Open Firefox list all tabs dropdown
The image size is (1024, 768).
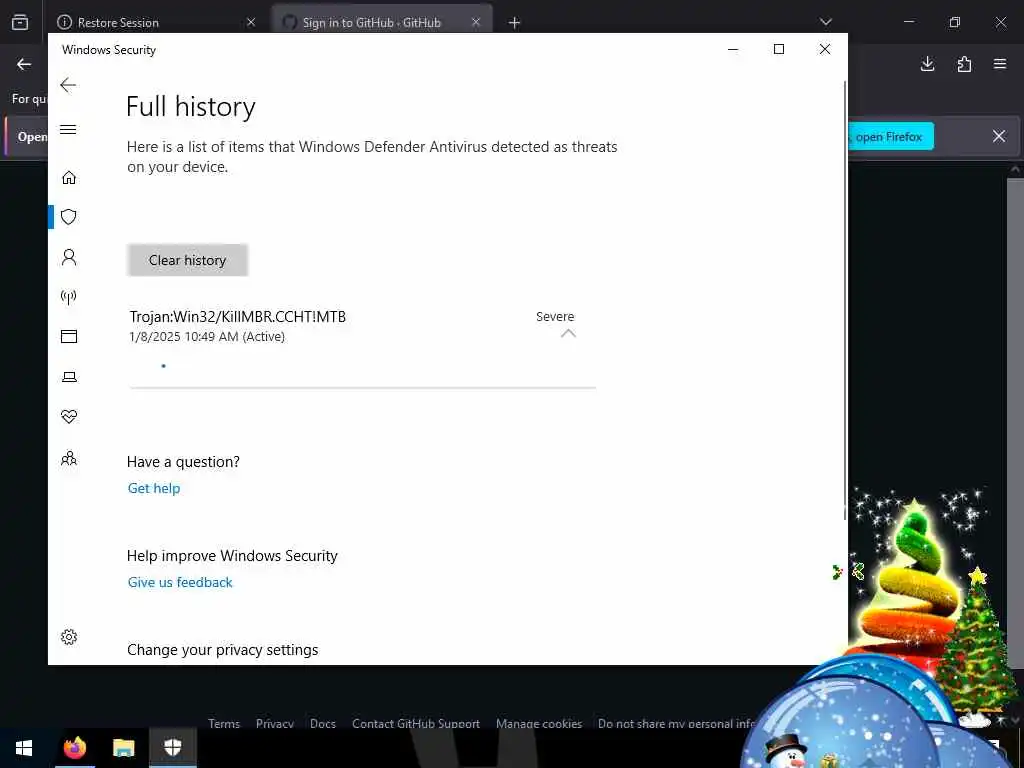(x=825, y=22)
